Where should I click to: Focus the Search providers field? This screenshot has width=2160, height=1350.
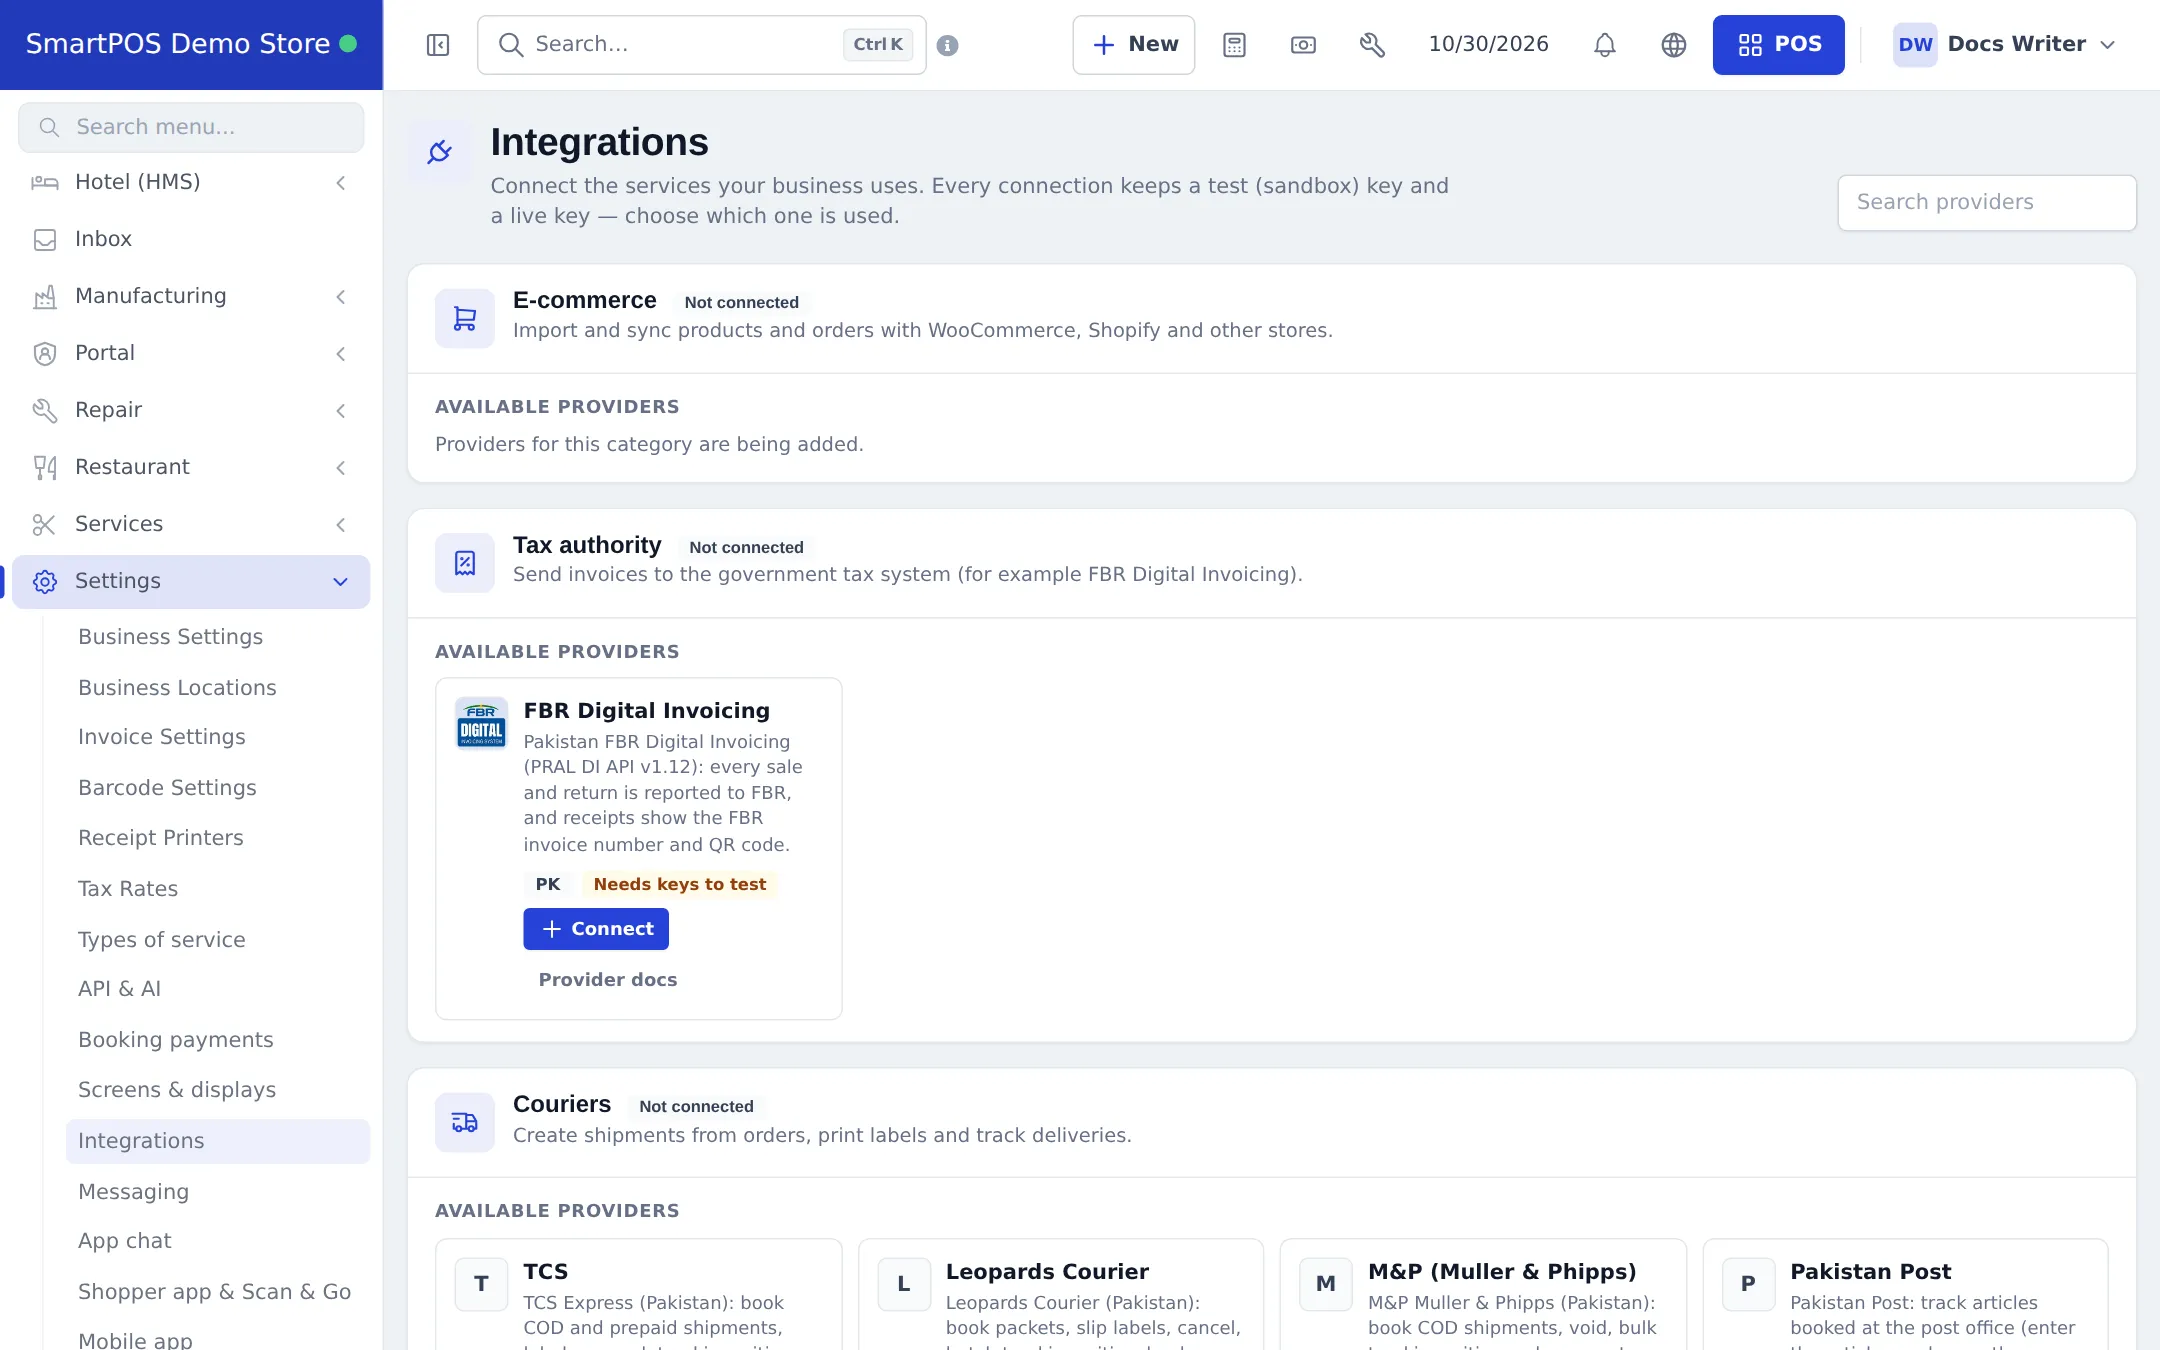(1986, 203)
